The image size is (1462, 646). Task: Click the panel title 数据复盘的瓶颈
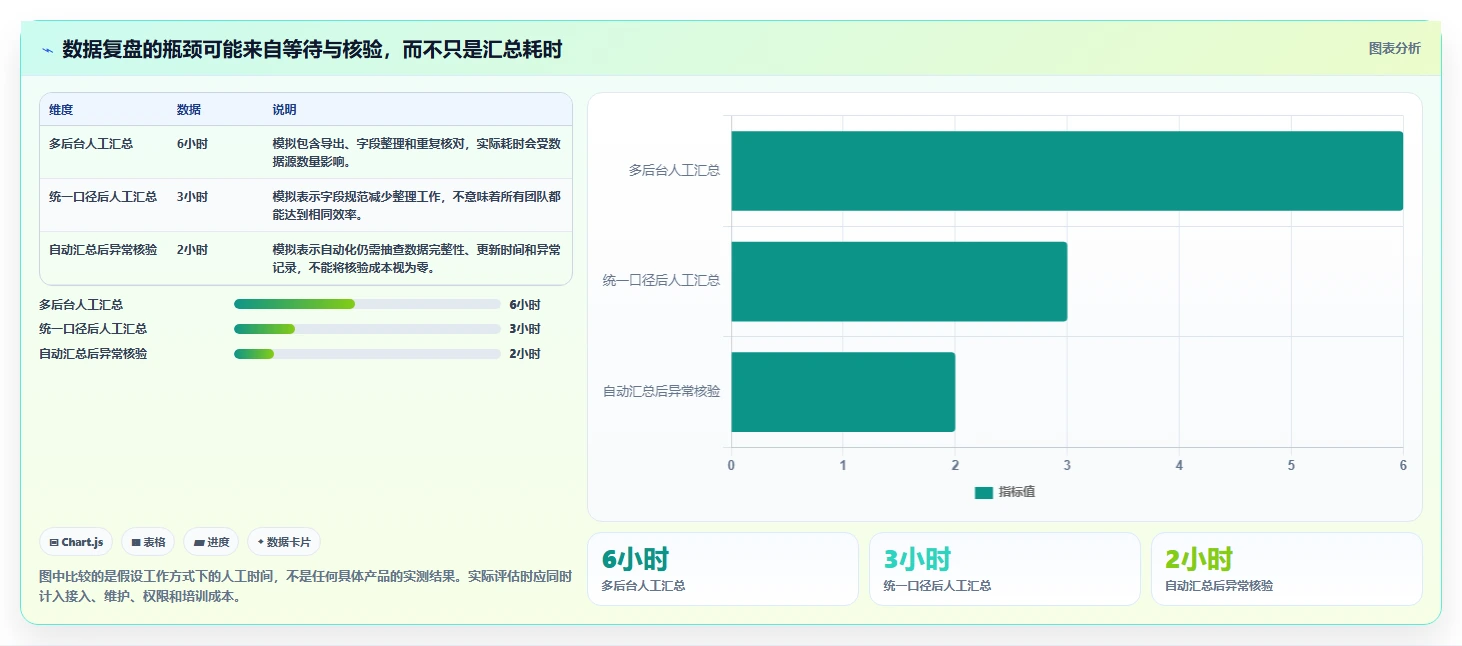coord(312,49)
